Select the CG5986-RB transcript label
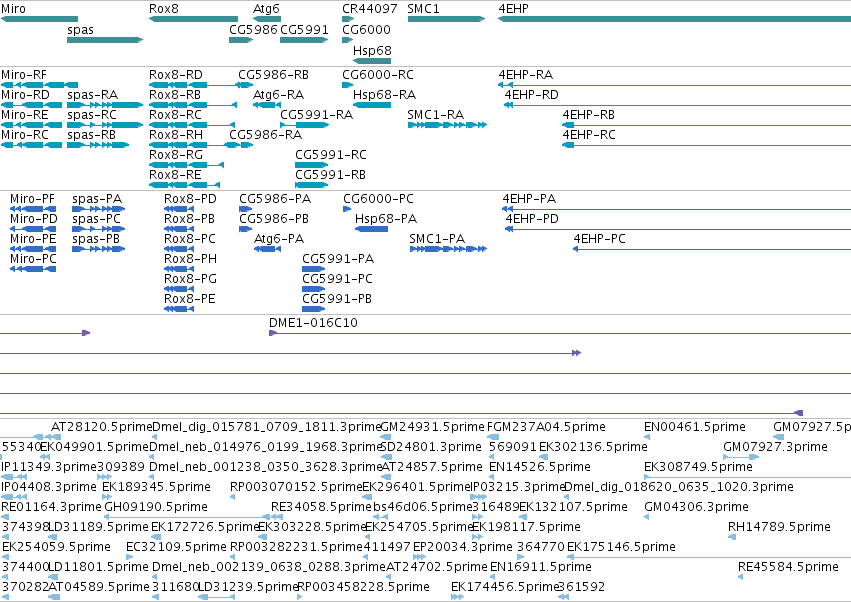851x602 pixels. [x=274, y=74]
